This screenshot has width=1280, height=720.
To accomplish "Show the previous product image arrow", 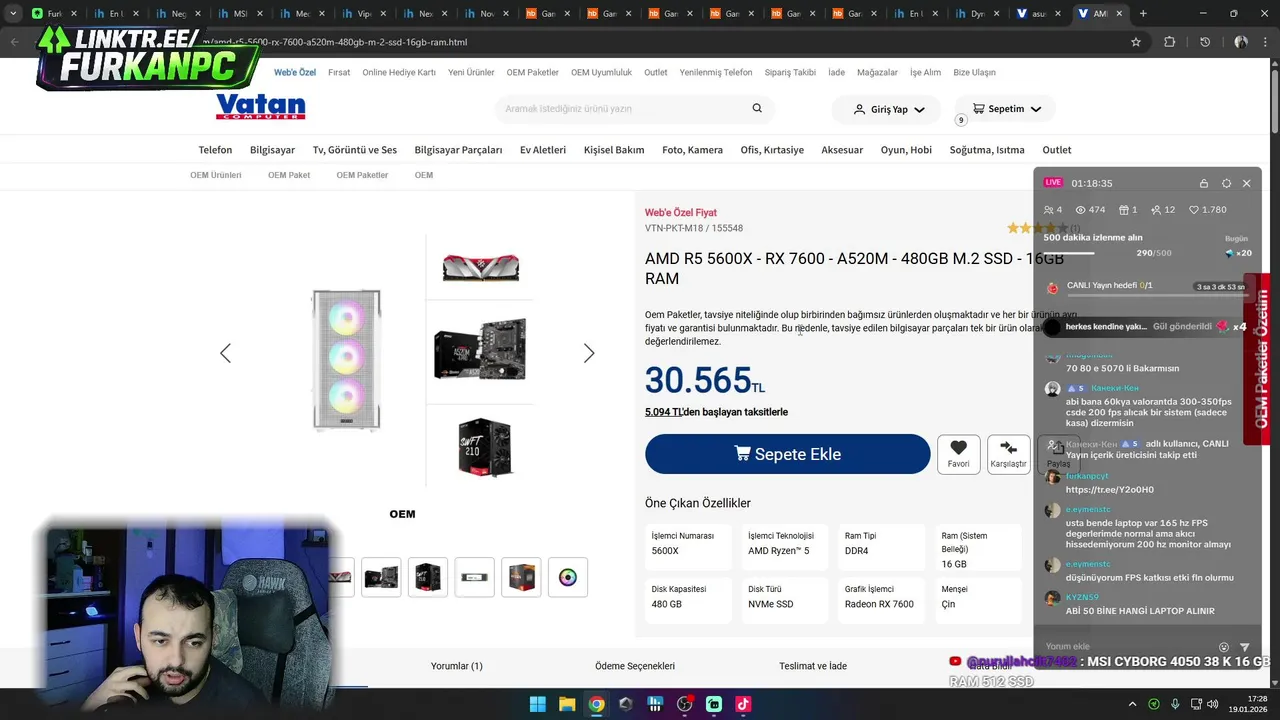I will [x=225, y=353].
